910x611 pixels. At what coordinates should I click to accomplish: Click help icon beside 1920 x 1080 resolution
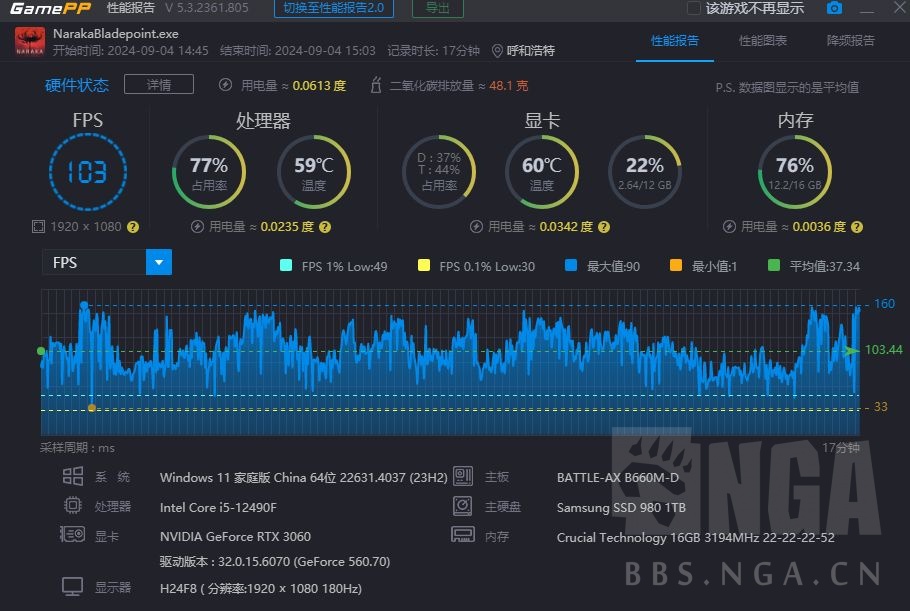pyautogui.click(x=133, y=227)
